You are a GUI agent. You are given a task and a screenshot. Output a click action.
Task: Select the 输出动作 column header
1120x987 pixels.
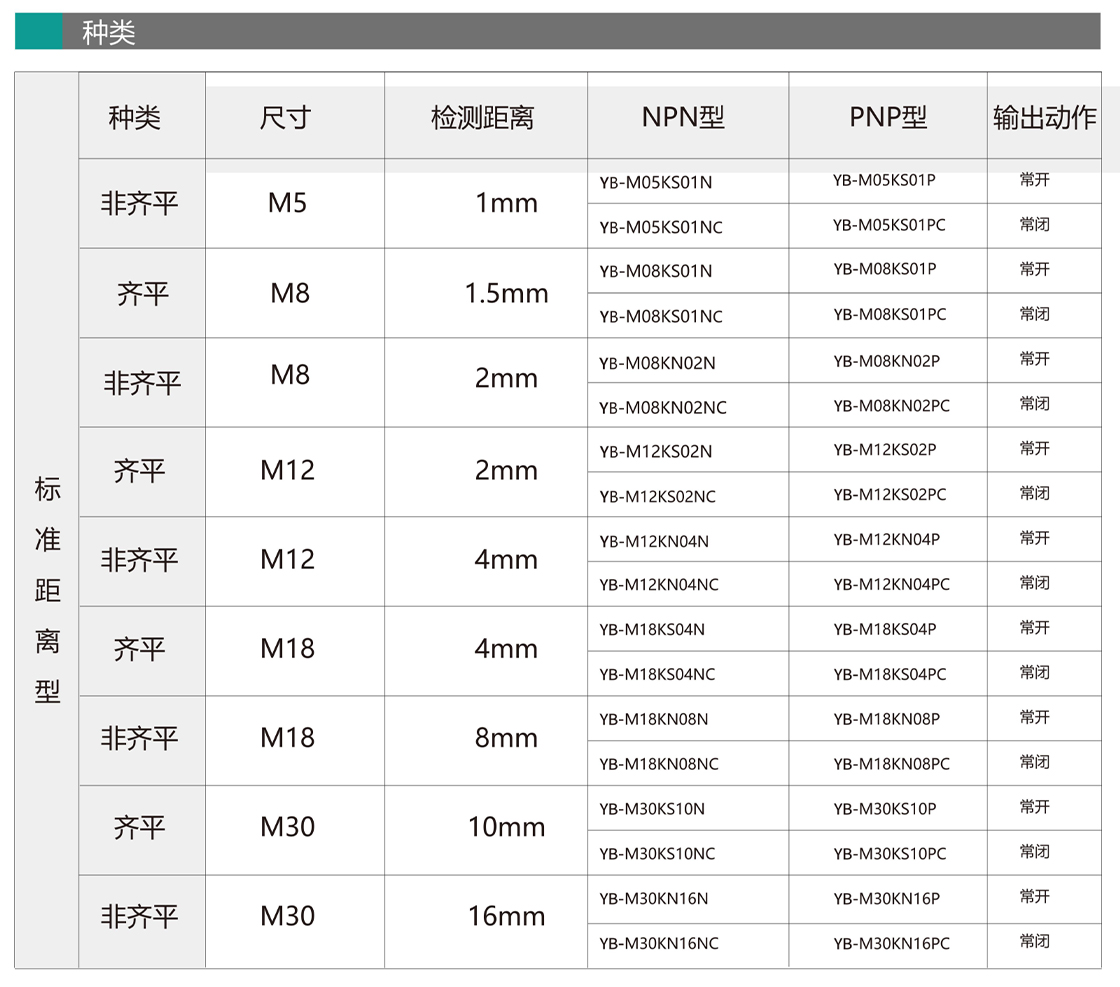(x=1044, y=118)
